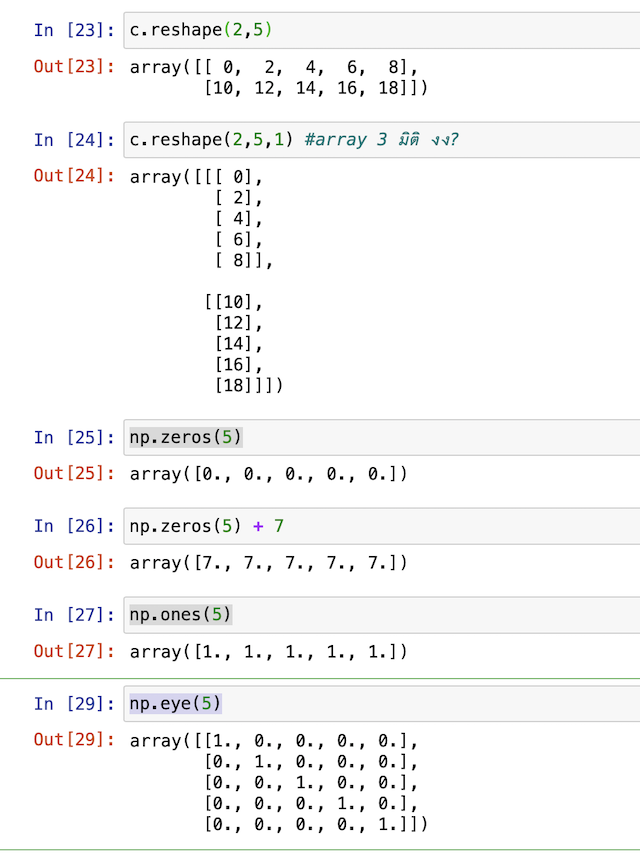Click the first identity matrix row in Out[29]

[274, 741]
